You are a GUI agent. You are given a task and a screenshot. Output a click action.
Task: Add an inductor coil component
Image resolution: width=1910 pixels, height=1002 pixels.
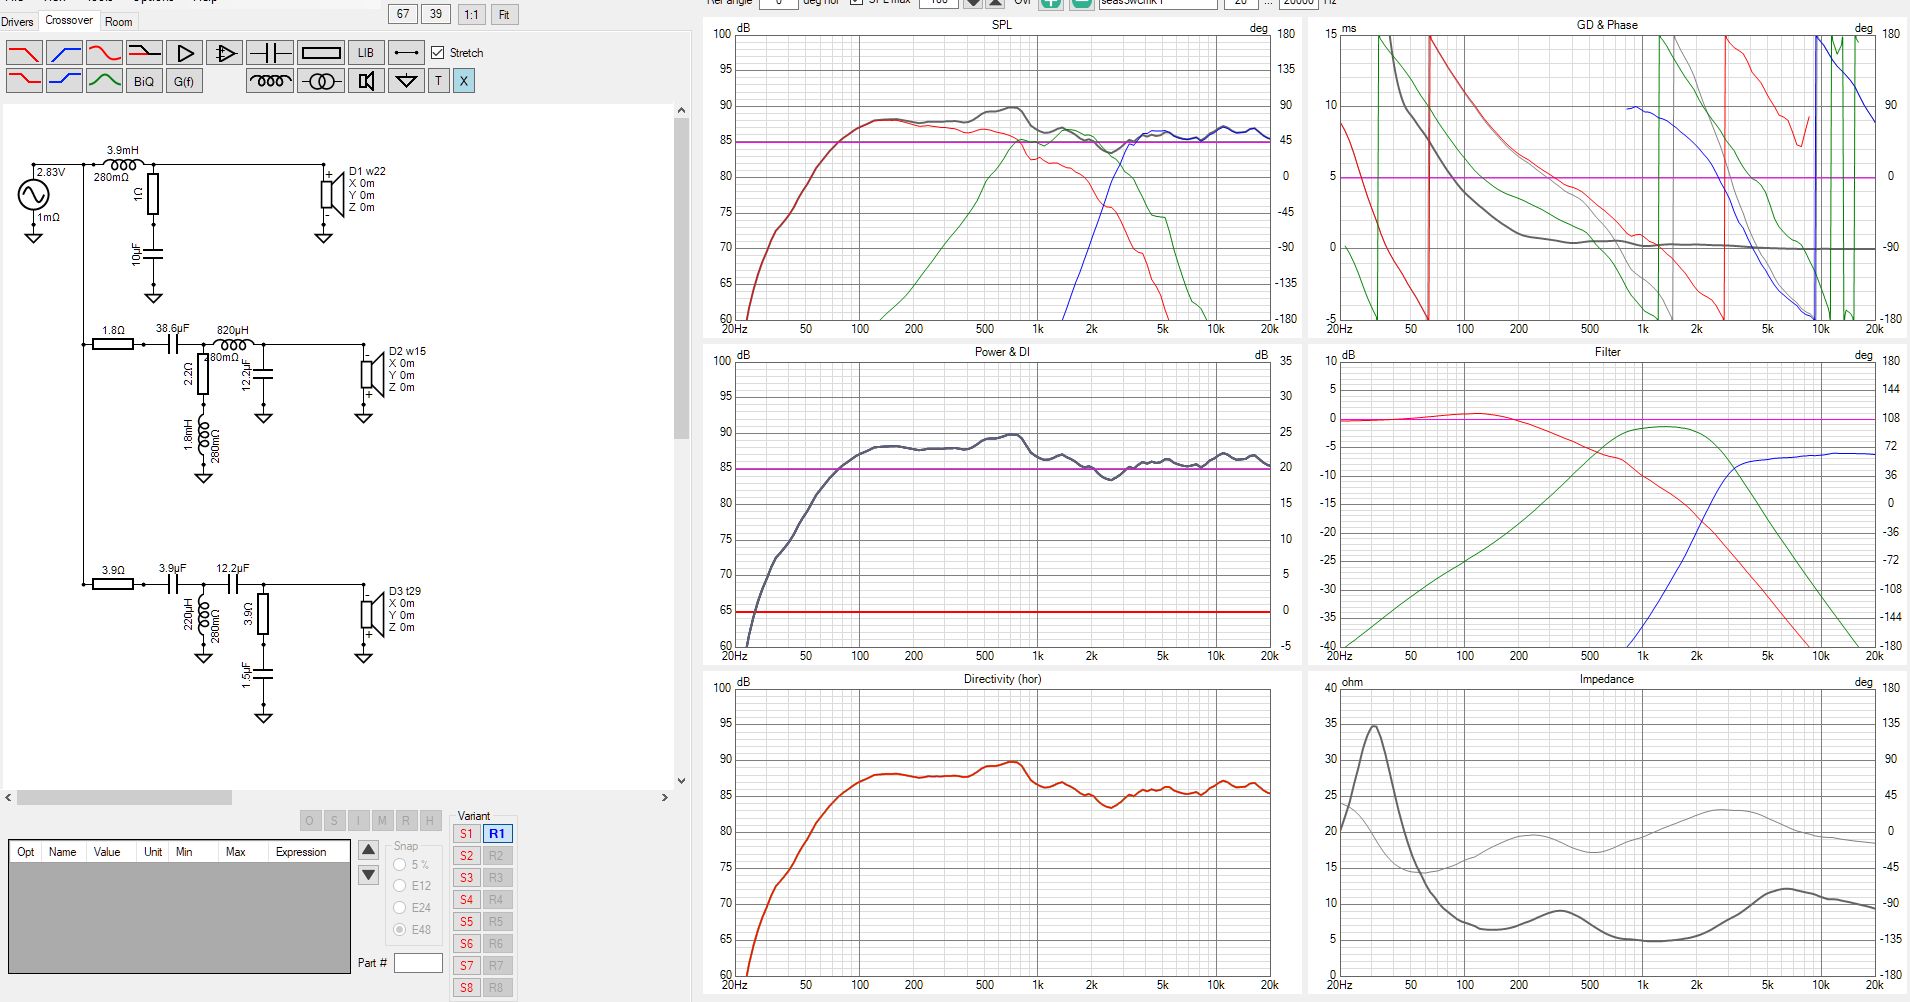pyautogui.click(x=270, y=81)
